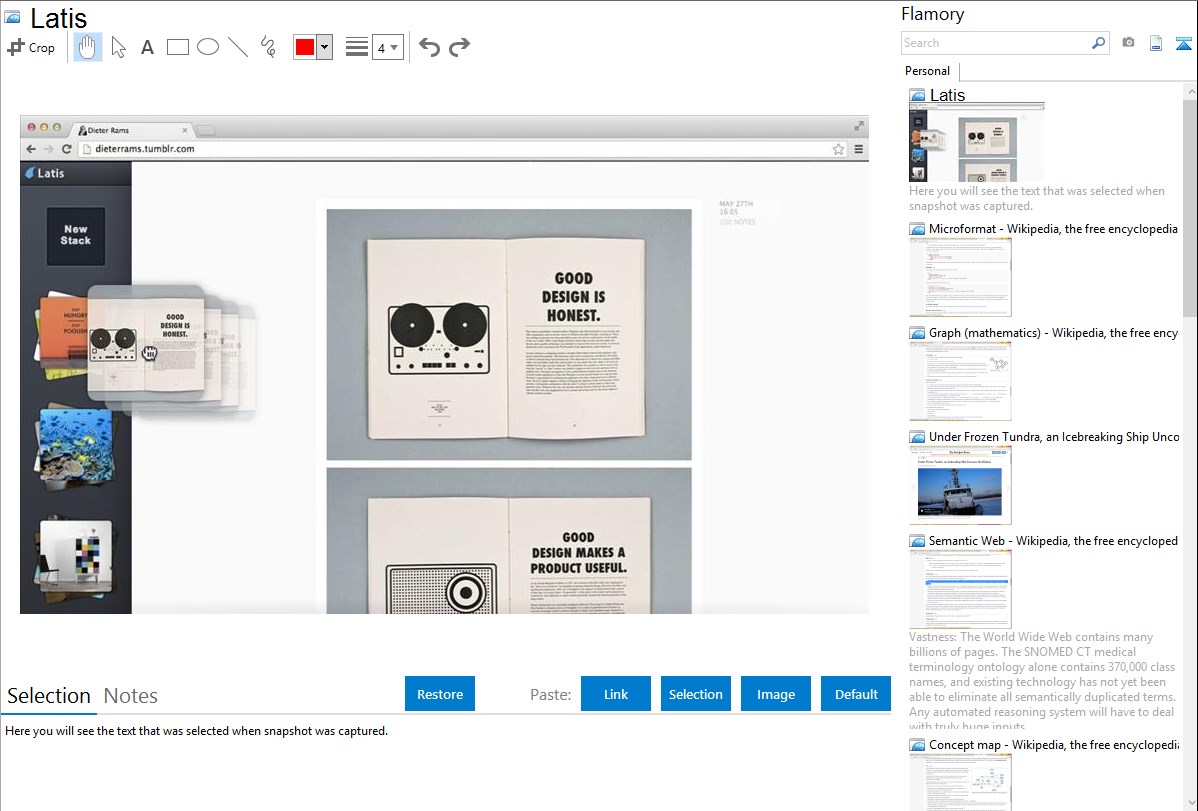1198x811 pixels.
Task: Click the red color swatch
Action: tap(304, 47)
